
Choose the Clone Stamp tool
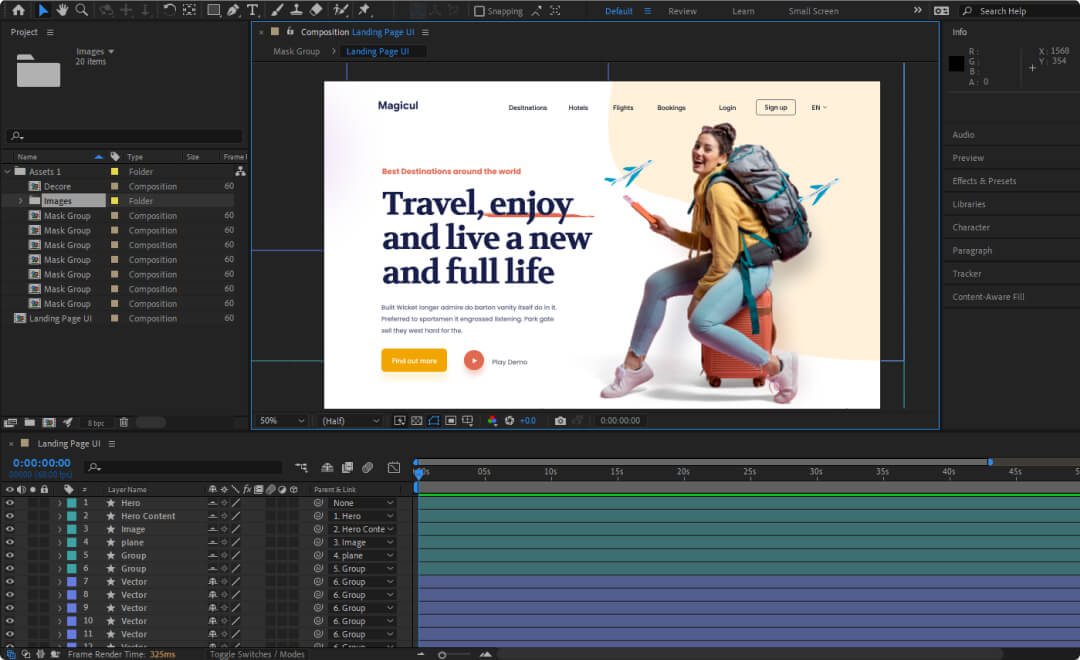pos(296,10)
